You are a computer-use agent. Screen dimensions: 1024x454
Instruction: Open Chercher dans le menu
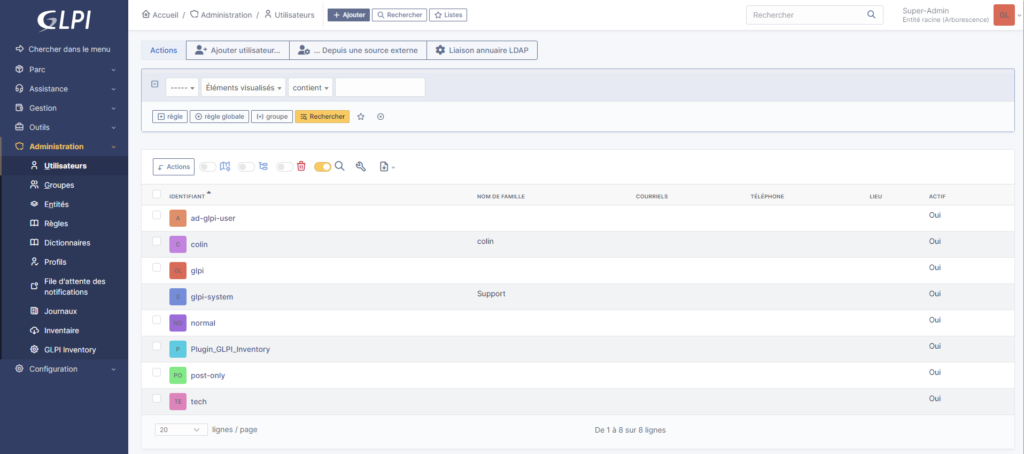point(64,50)
